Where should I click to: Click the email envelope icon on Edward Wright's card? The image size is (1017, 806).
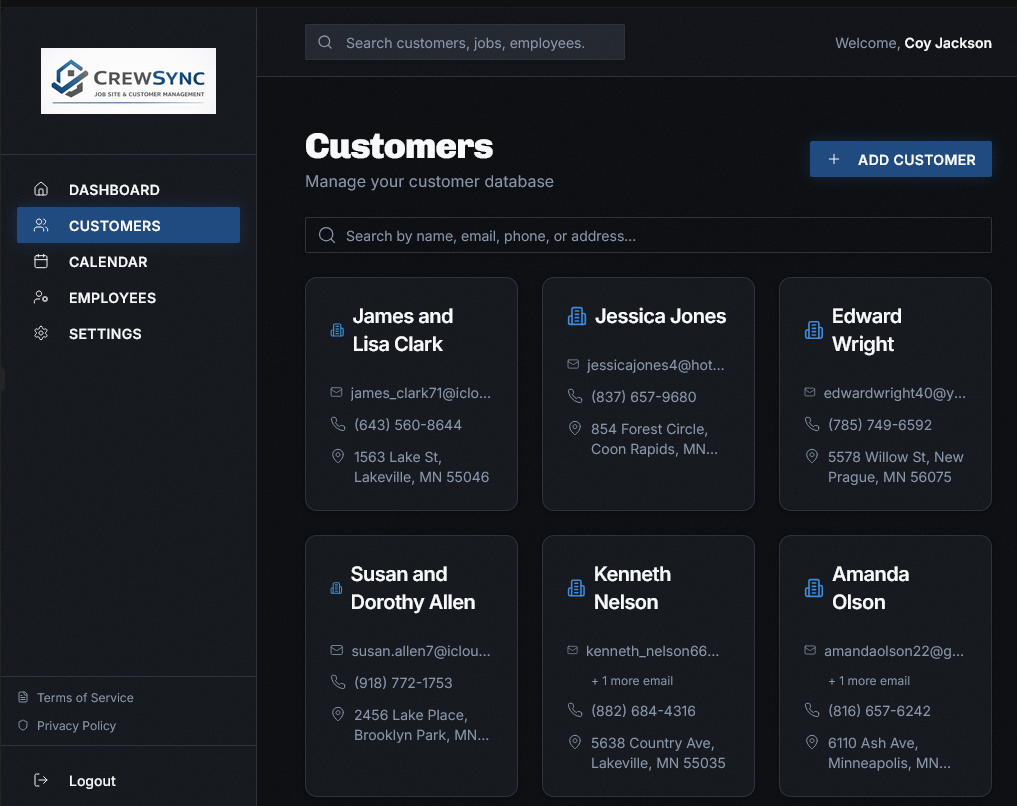pyautogui.click(x=811, y=393)
